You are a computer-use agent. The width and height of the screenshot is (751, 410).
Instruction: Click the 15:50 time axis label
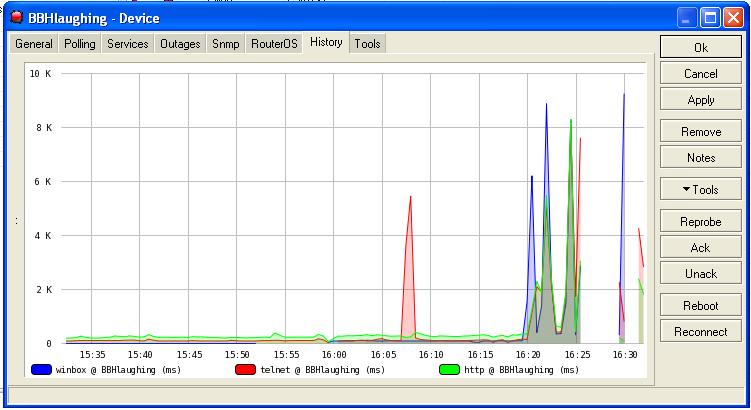click(237, 355)
